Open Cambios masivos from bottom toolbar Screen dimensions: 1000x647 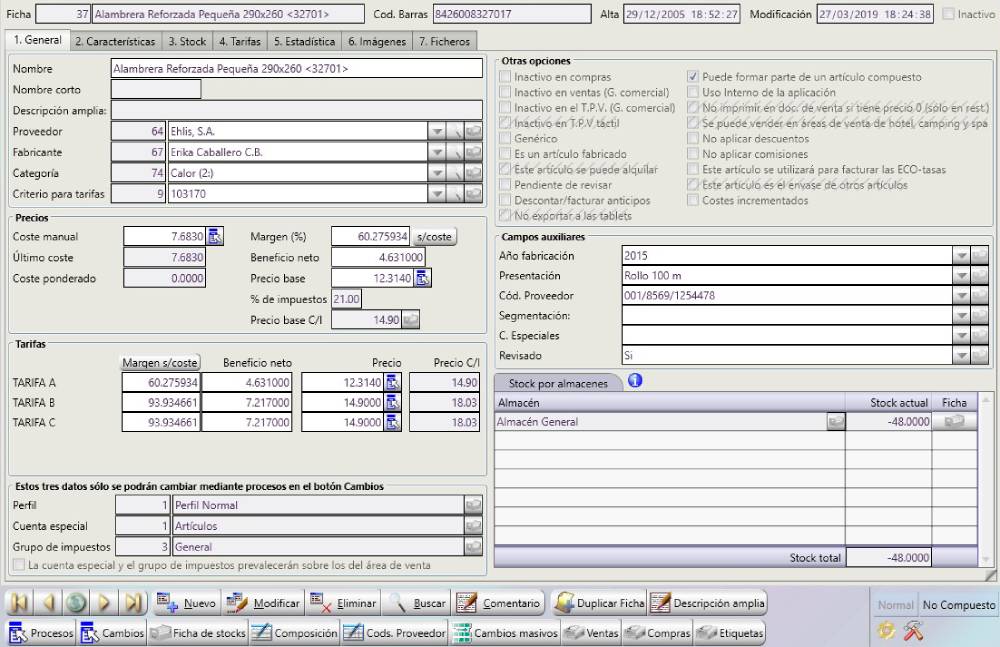tap(503, 633)
